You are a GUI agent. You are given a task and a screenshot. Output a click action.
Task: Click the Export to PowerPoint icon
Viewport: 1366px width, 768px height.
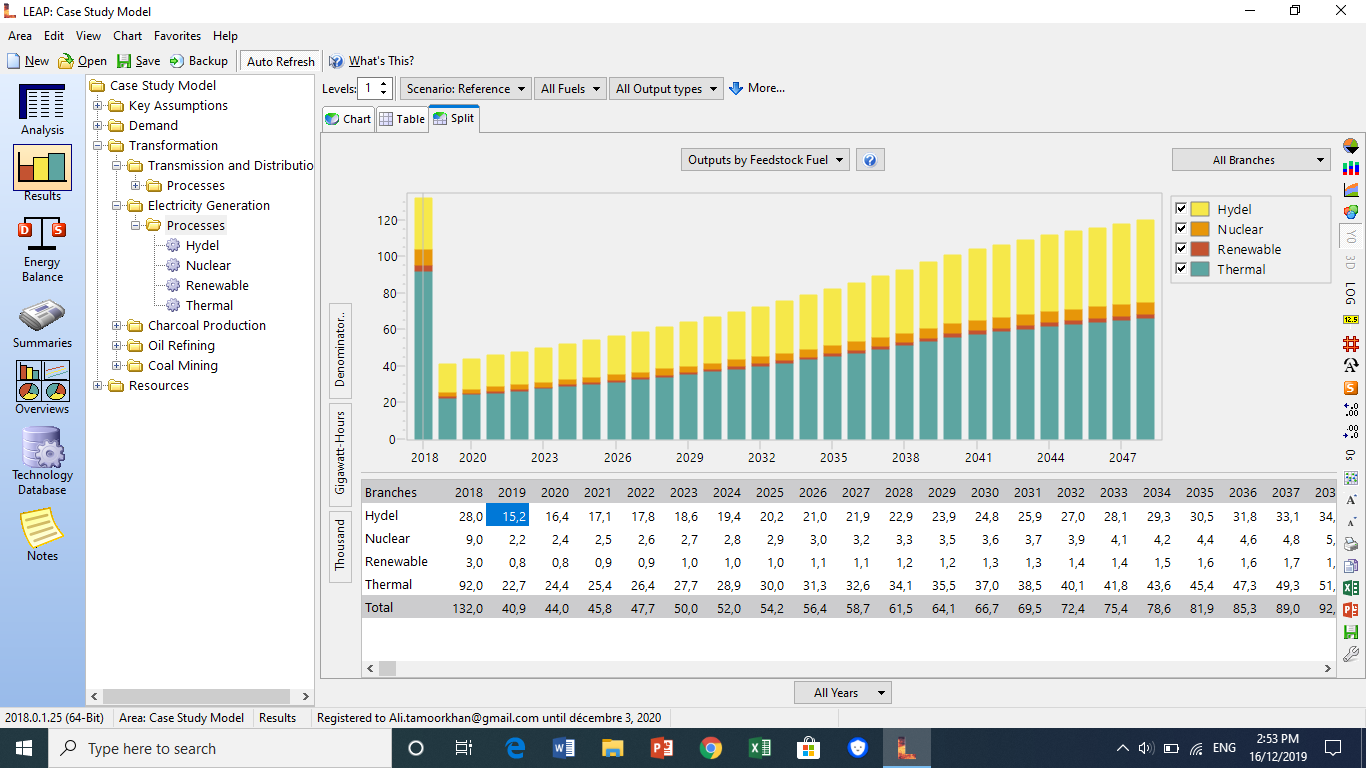[1351, 610]
